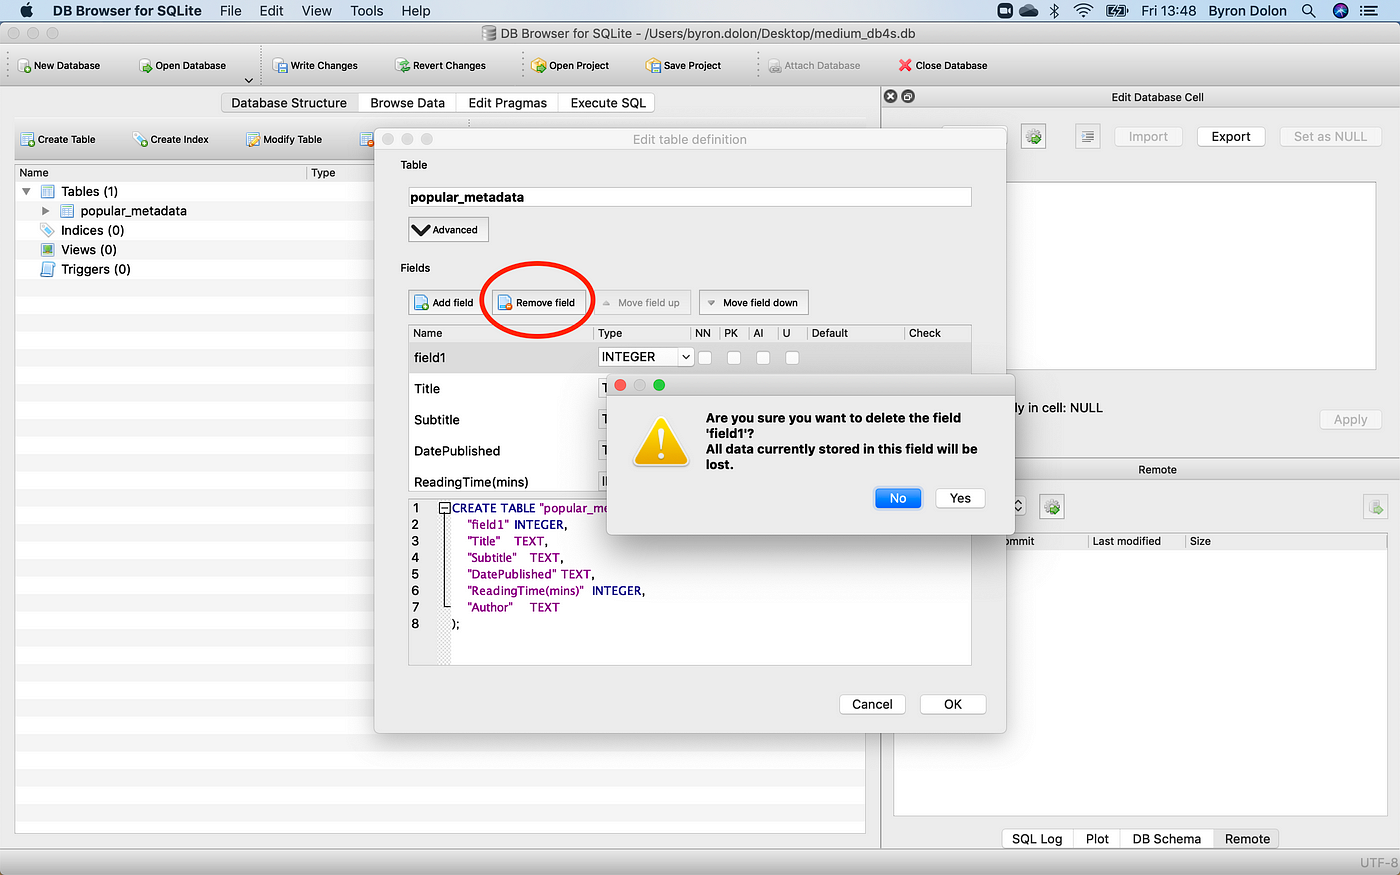Click Yes to delete field1
The image size is (1400, 875).
tap(960, 498)
